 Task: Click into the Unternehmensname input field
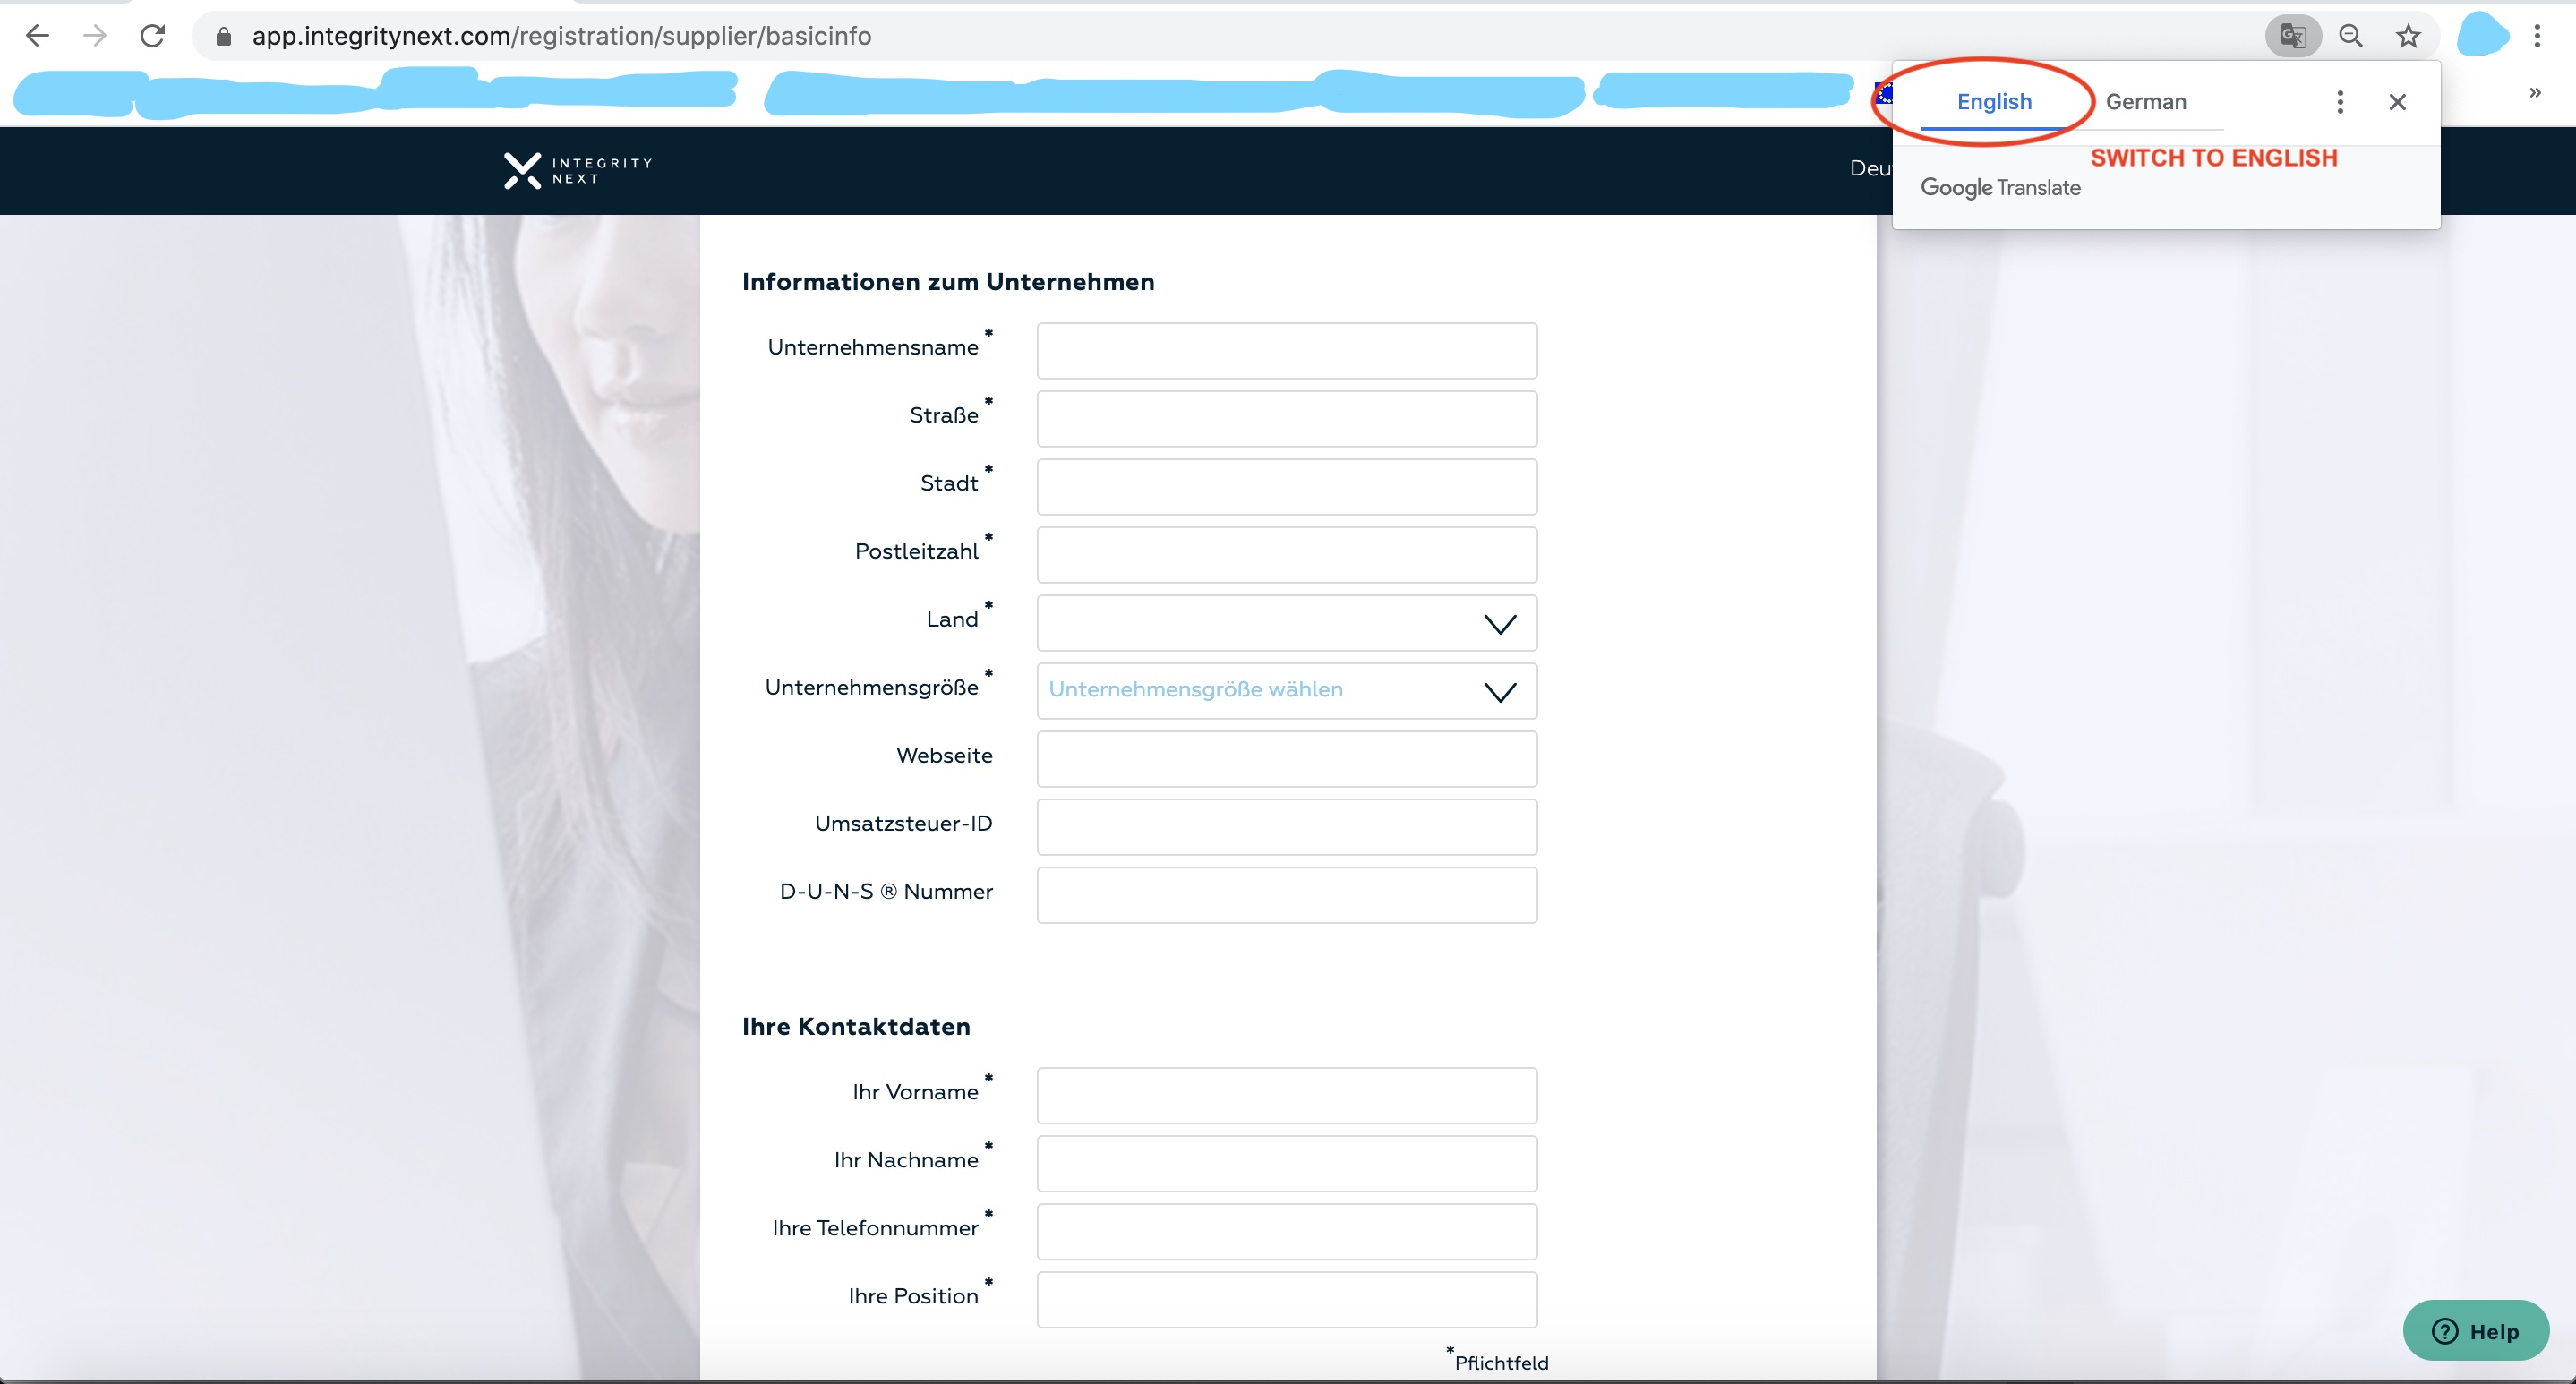pyautogui.click(x=1286, y=351)
